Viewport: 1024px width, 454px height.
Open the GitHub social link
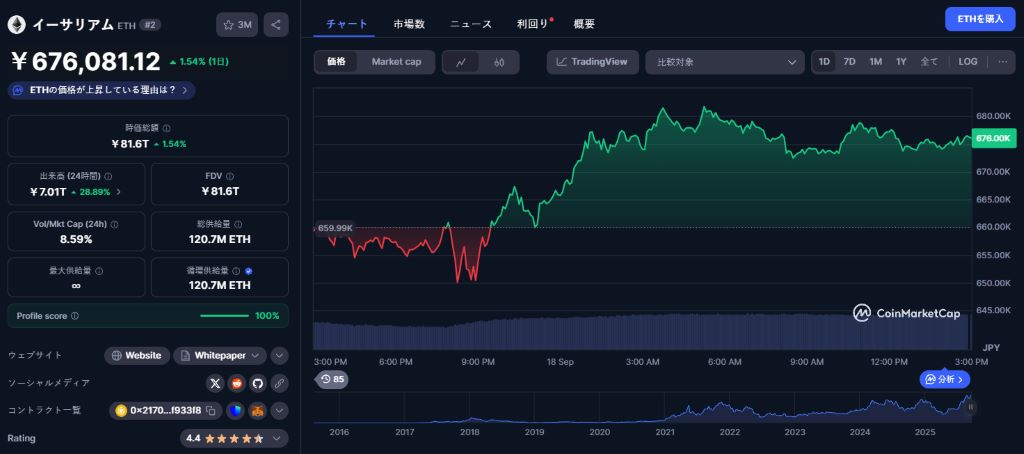click(257, 383)
